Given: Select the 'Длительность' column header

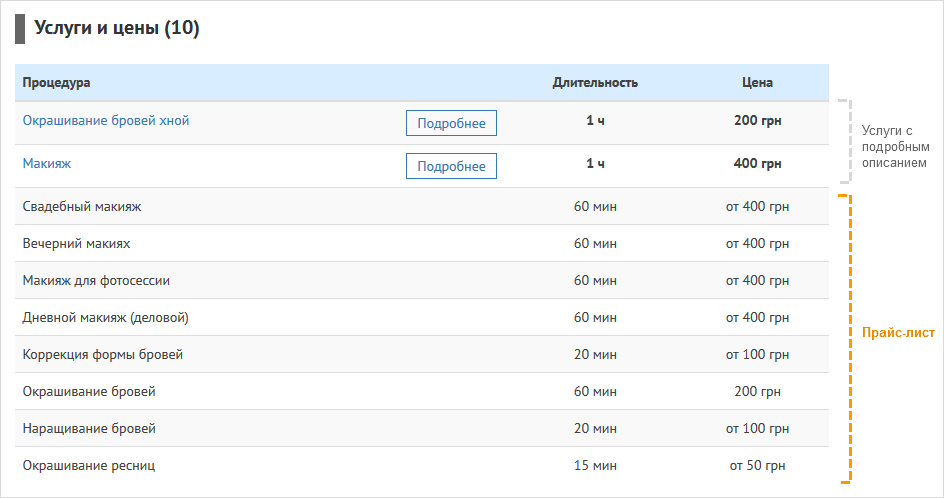Looking at the screenshot, I should [595, 82].
